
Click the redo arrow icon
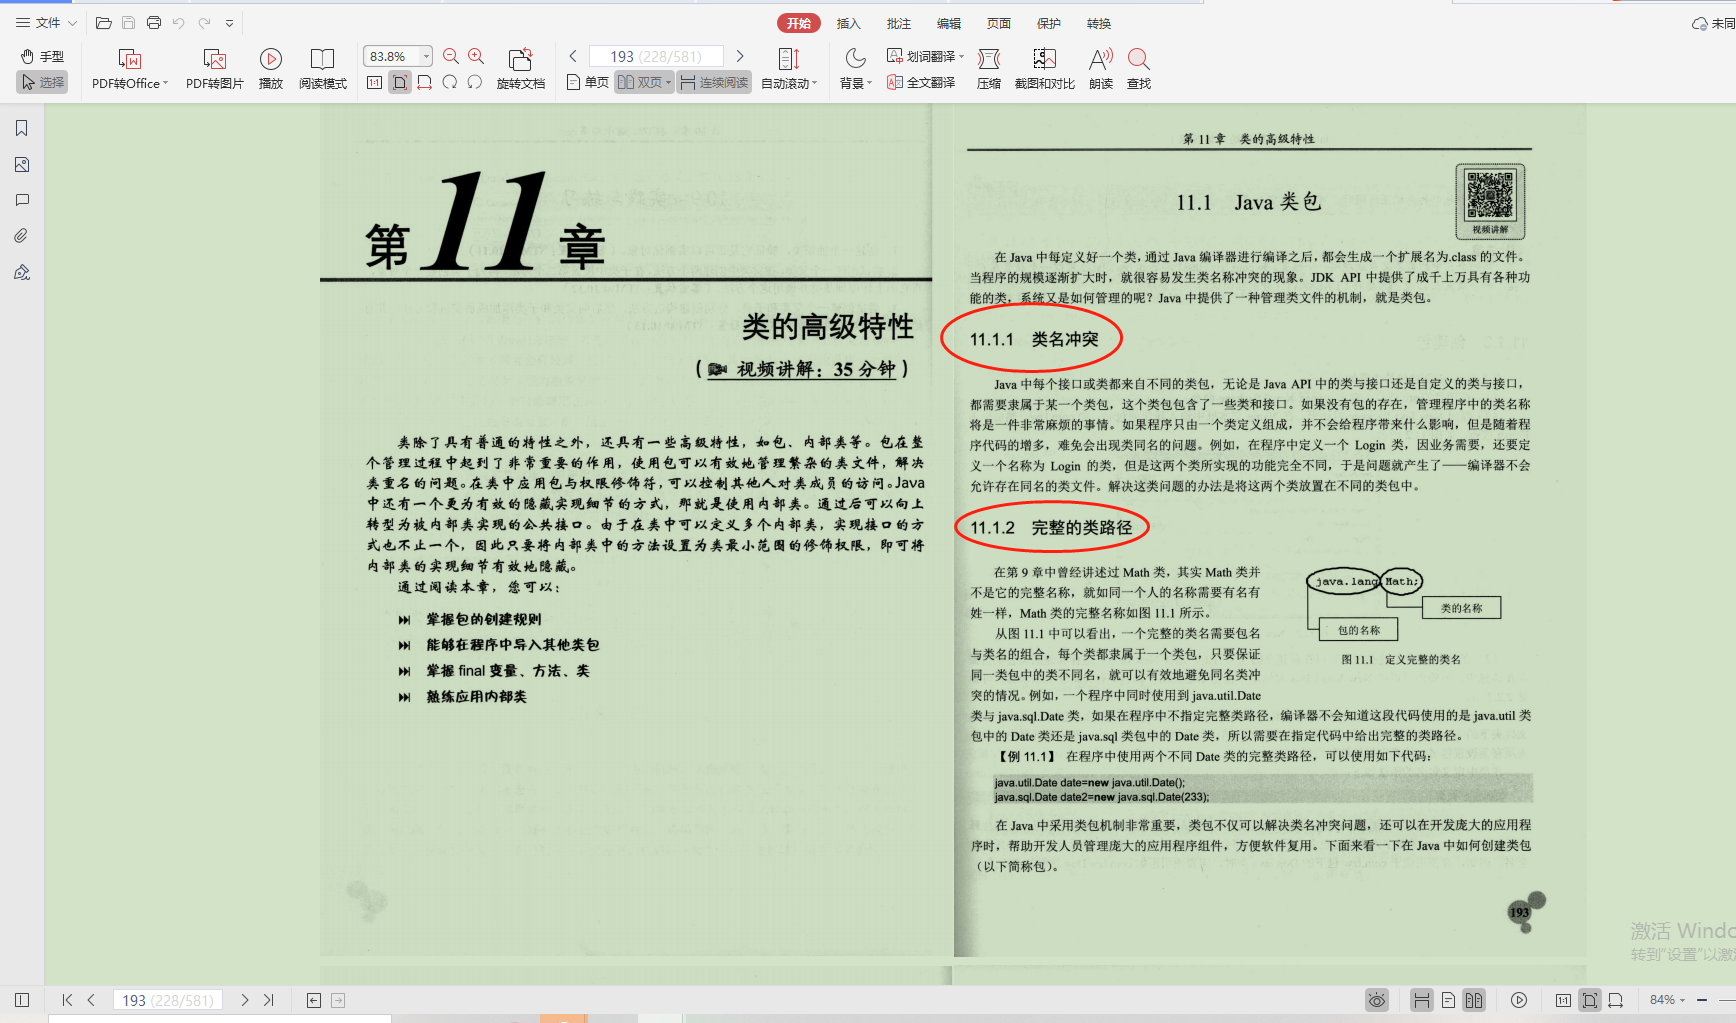[204, 23]
